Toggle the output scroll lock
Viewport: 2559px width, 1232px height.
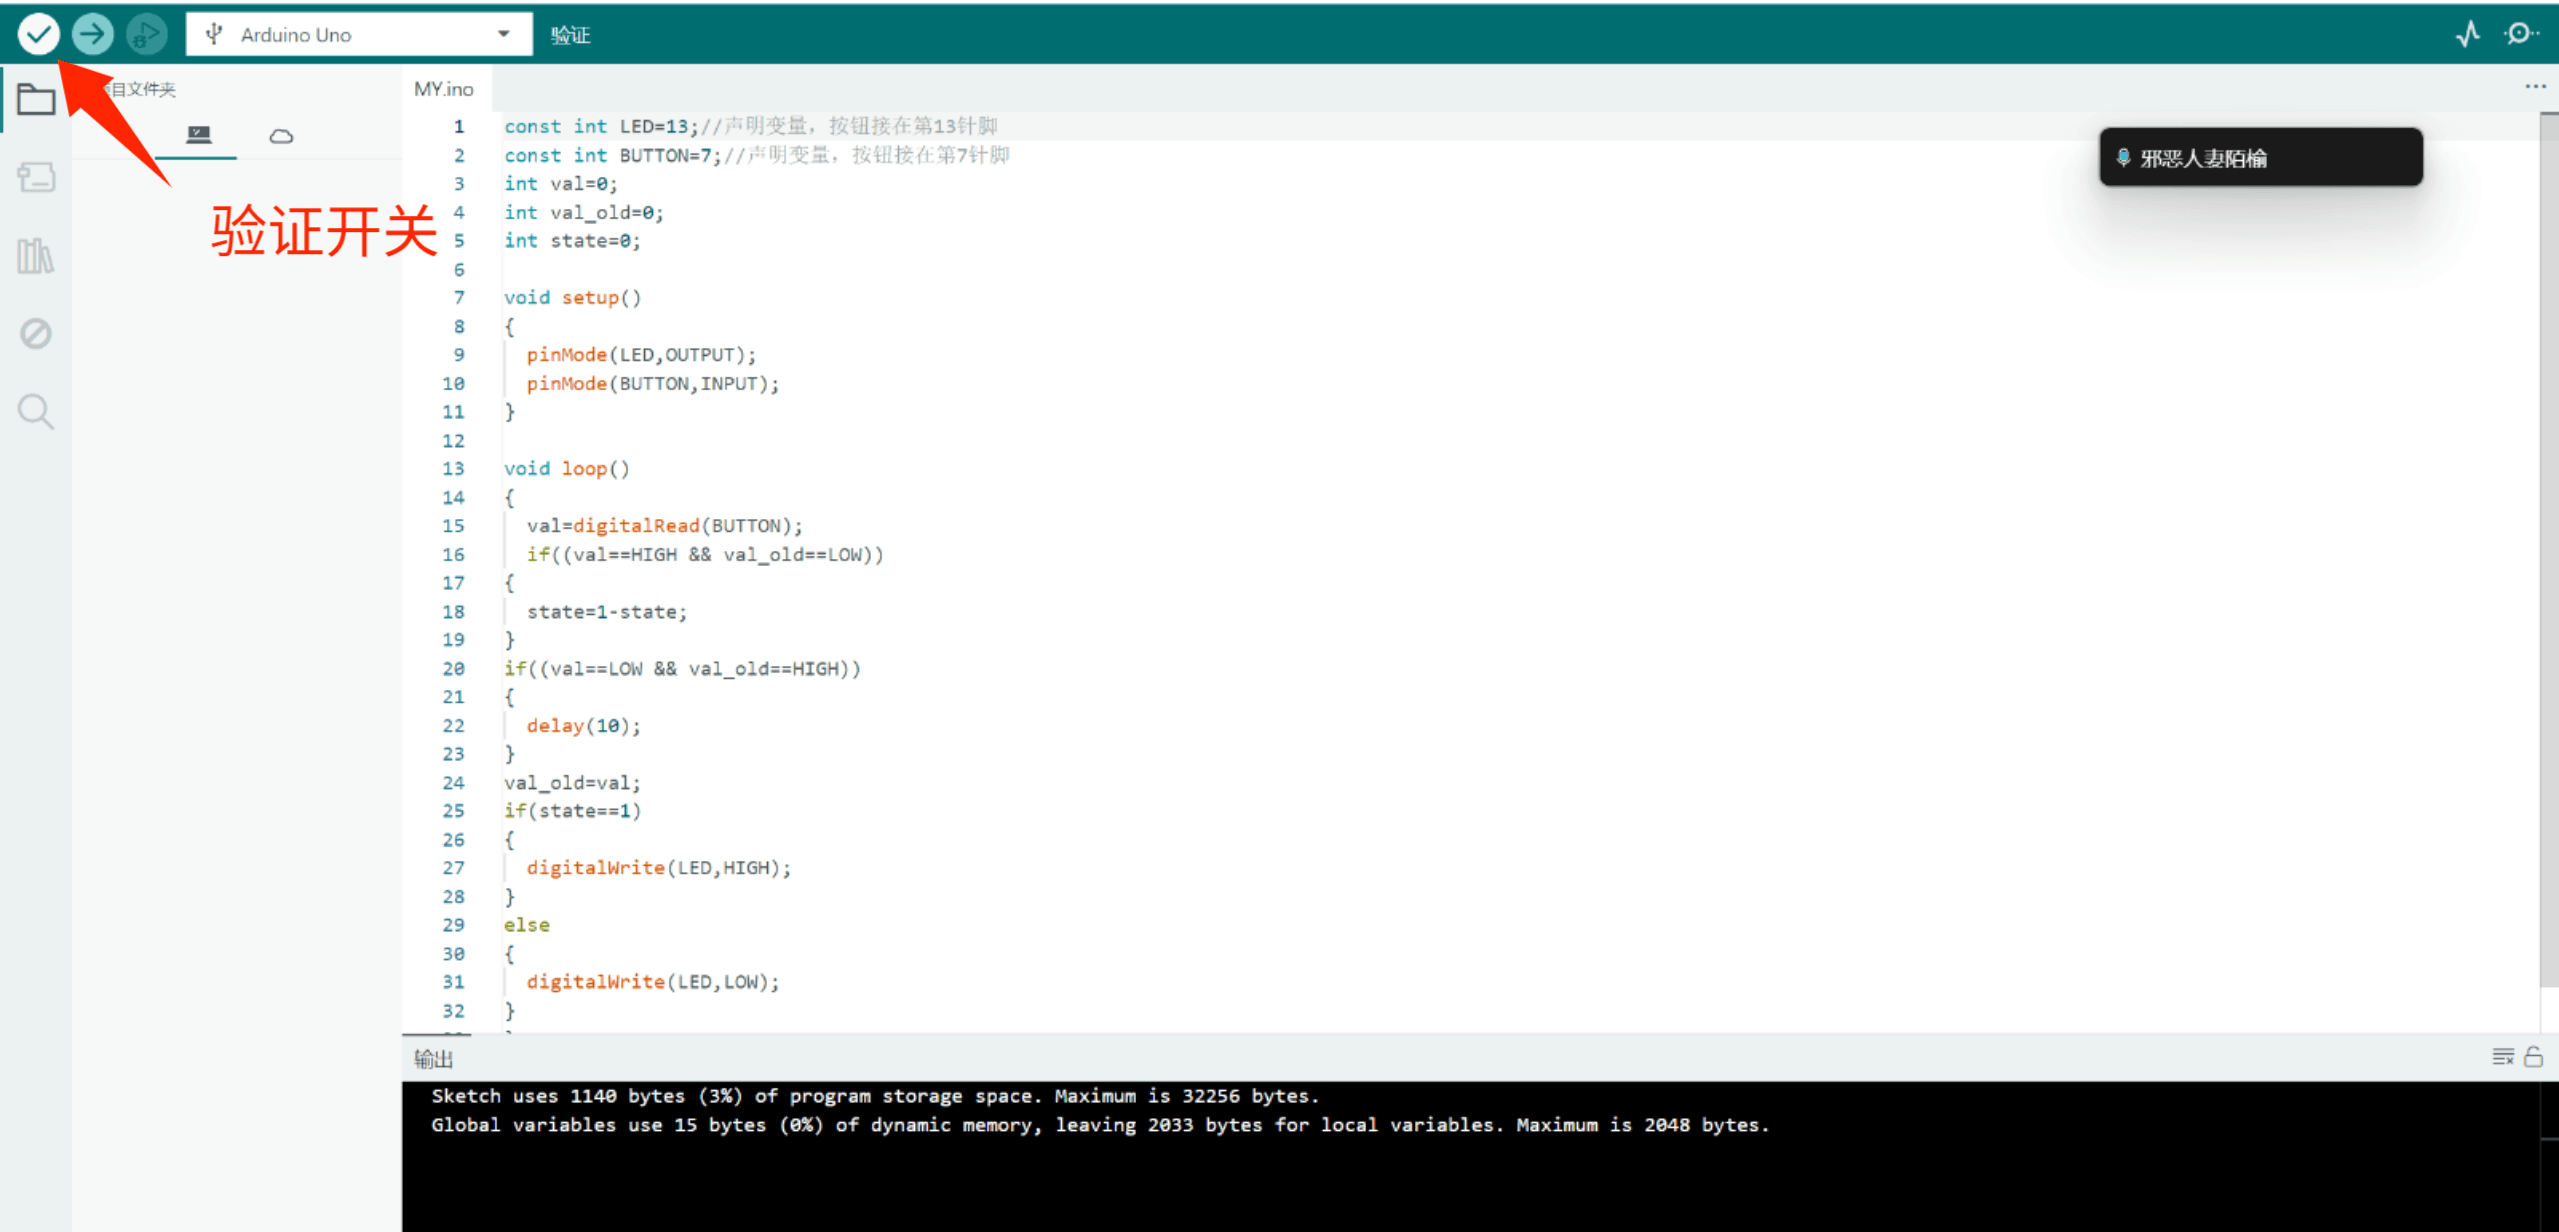tap(2533, 1057)
